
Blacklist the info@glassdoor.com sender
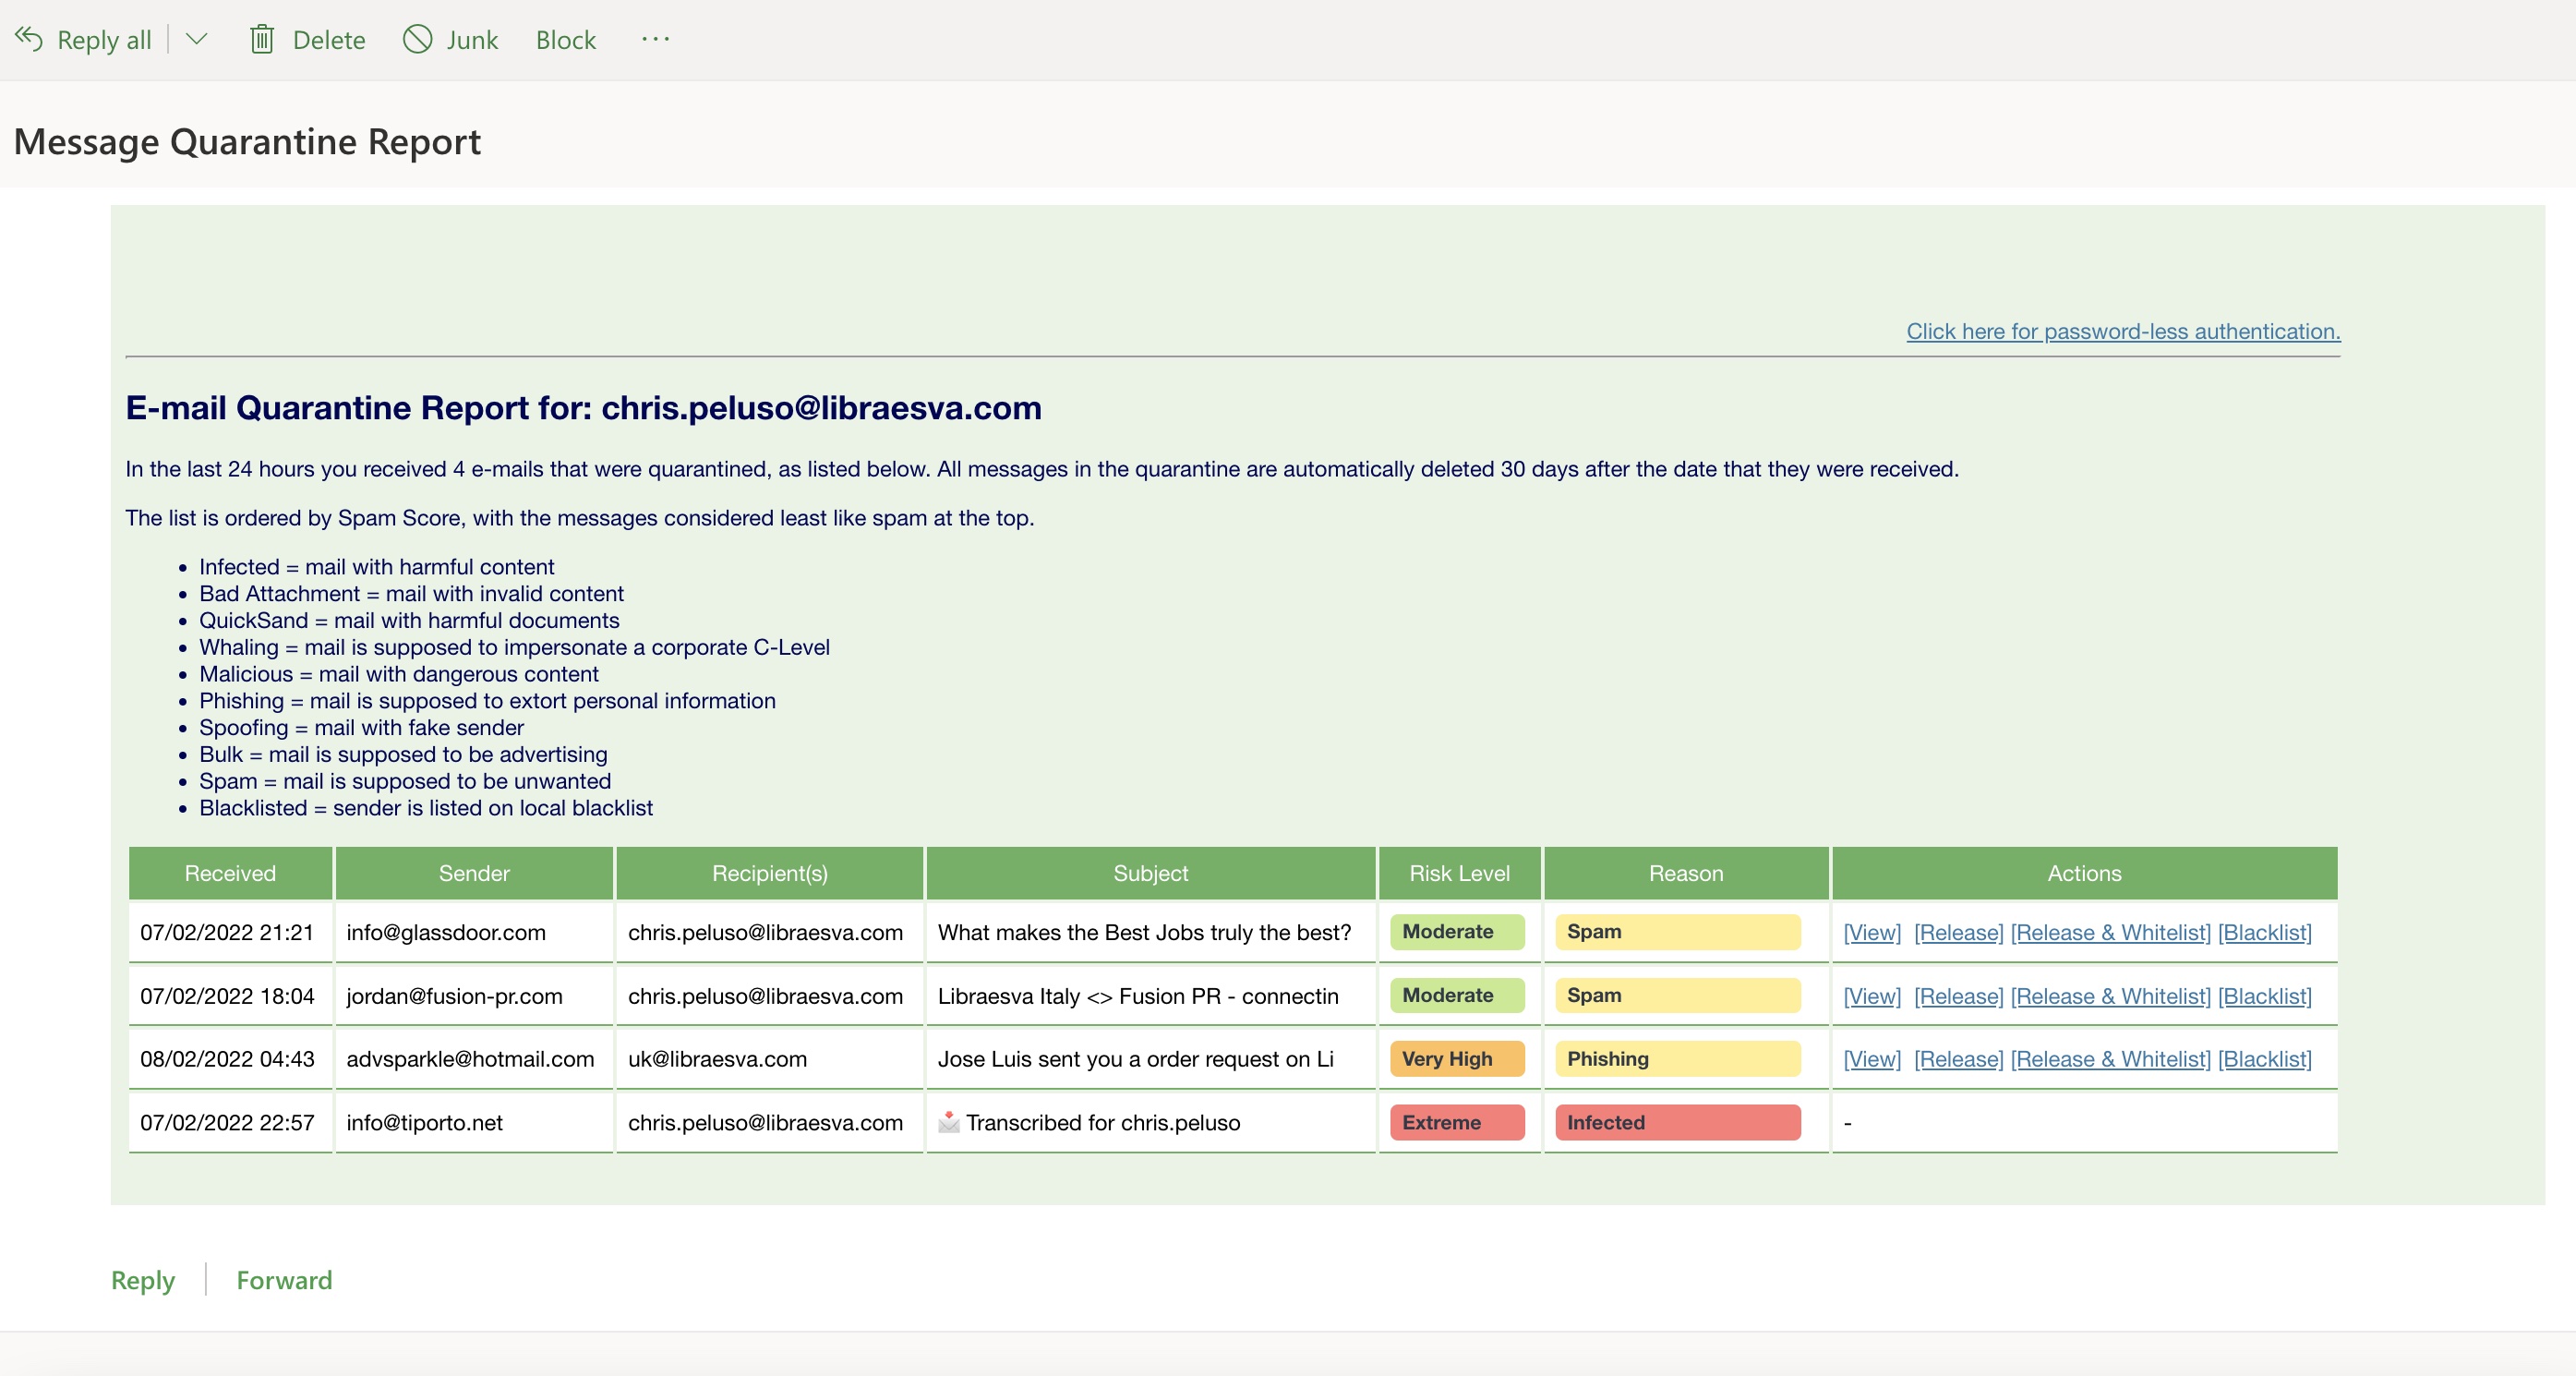click(x=2264, y=932)
